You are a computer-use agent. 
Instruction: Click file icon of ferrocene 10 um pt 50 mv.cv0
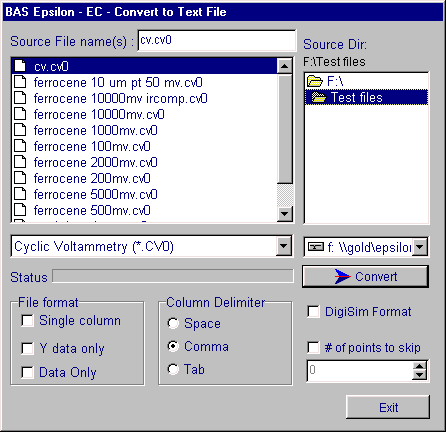point(20,82)
